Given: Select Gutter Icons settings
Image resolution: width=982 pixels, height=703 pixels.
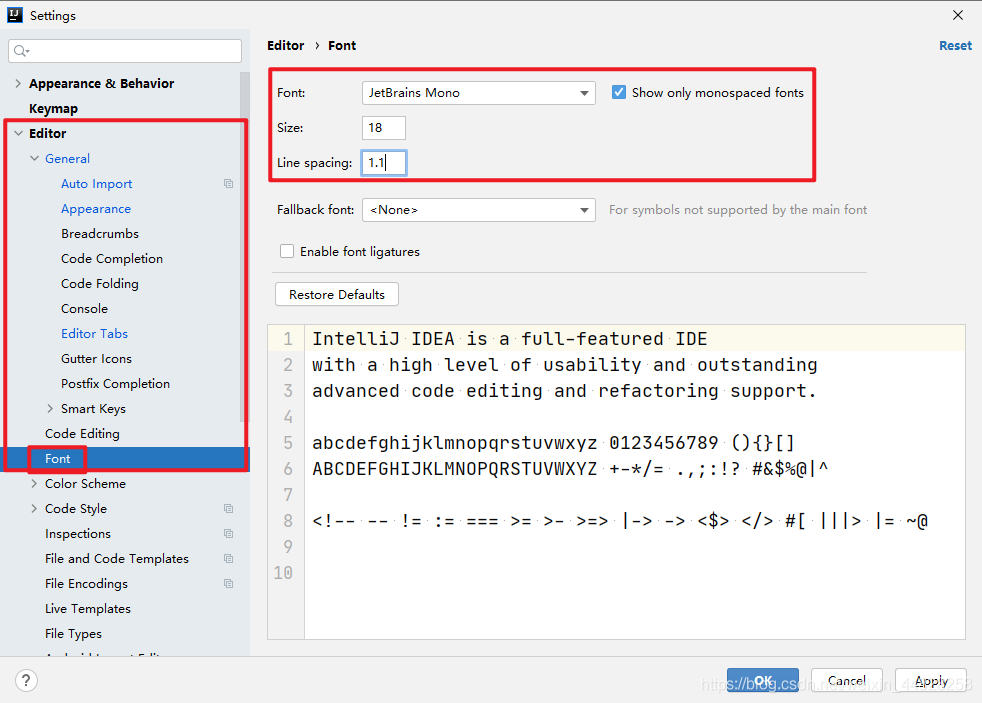Looking at the screenshot, I should (96, 359).
